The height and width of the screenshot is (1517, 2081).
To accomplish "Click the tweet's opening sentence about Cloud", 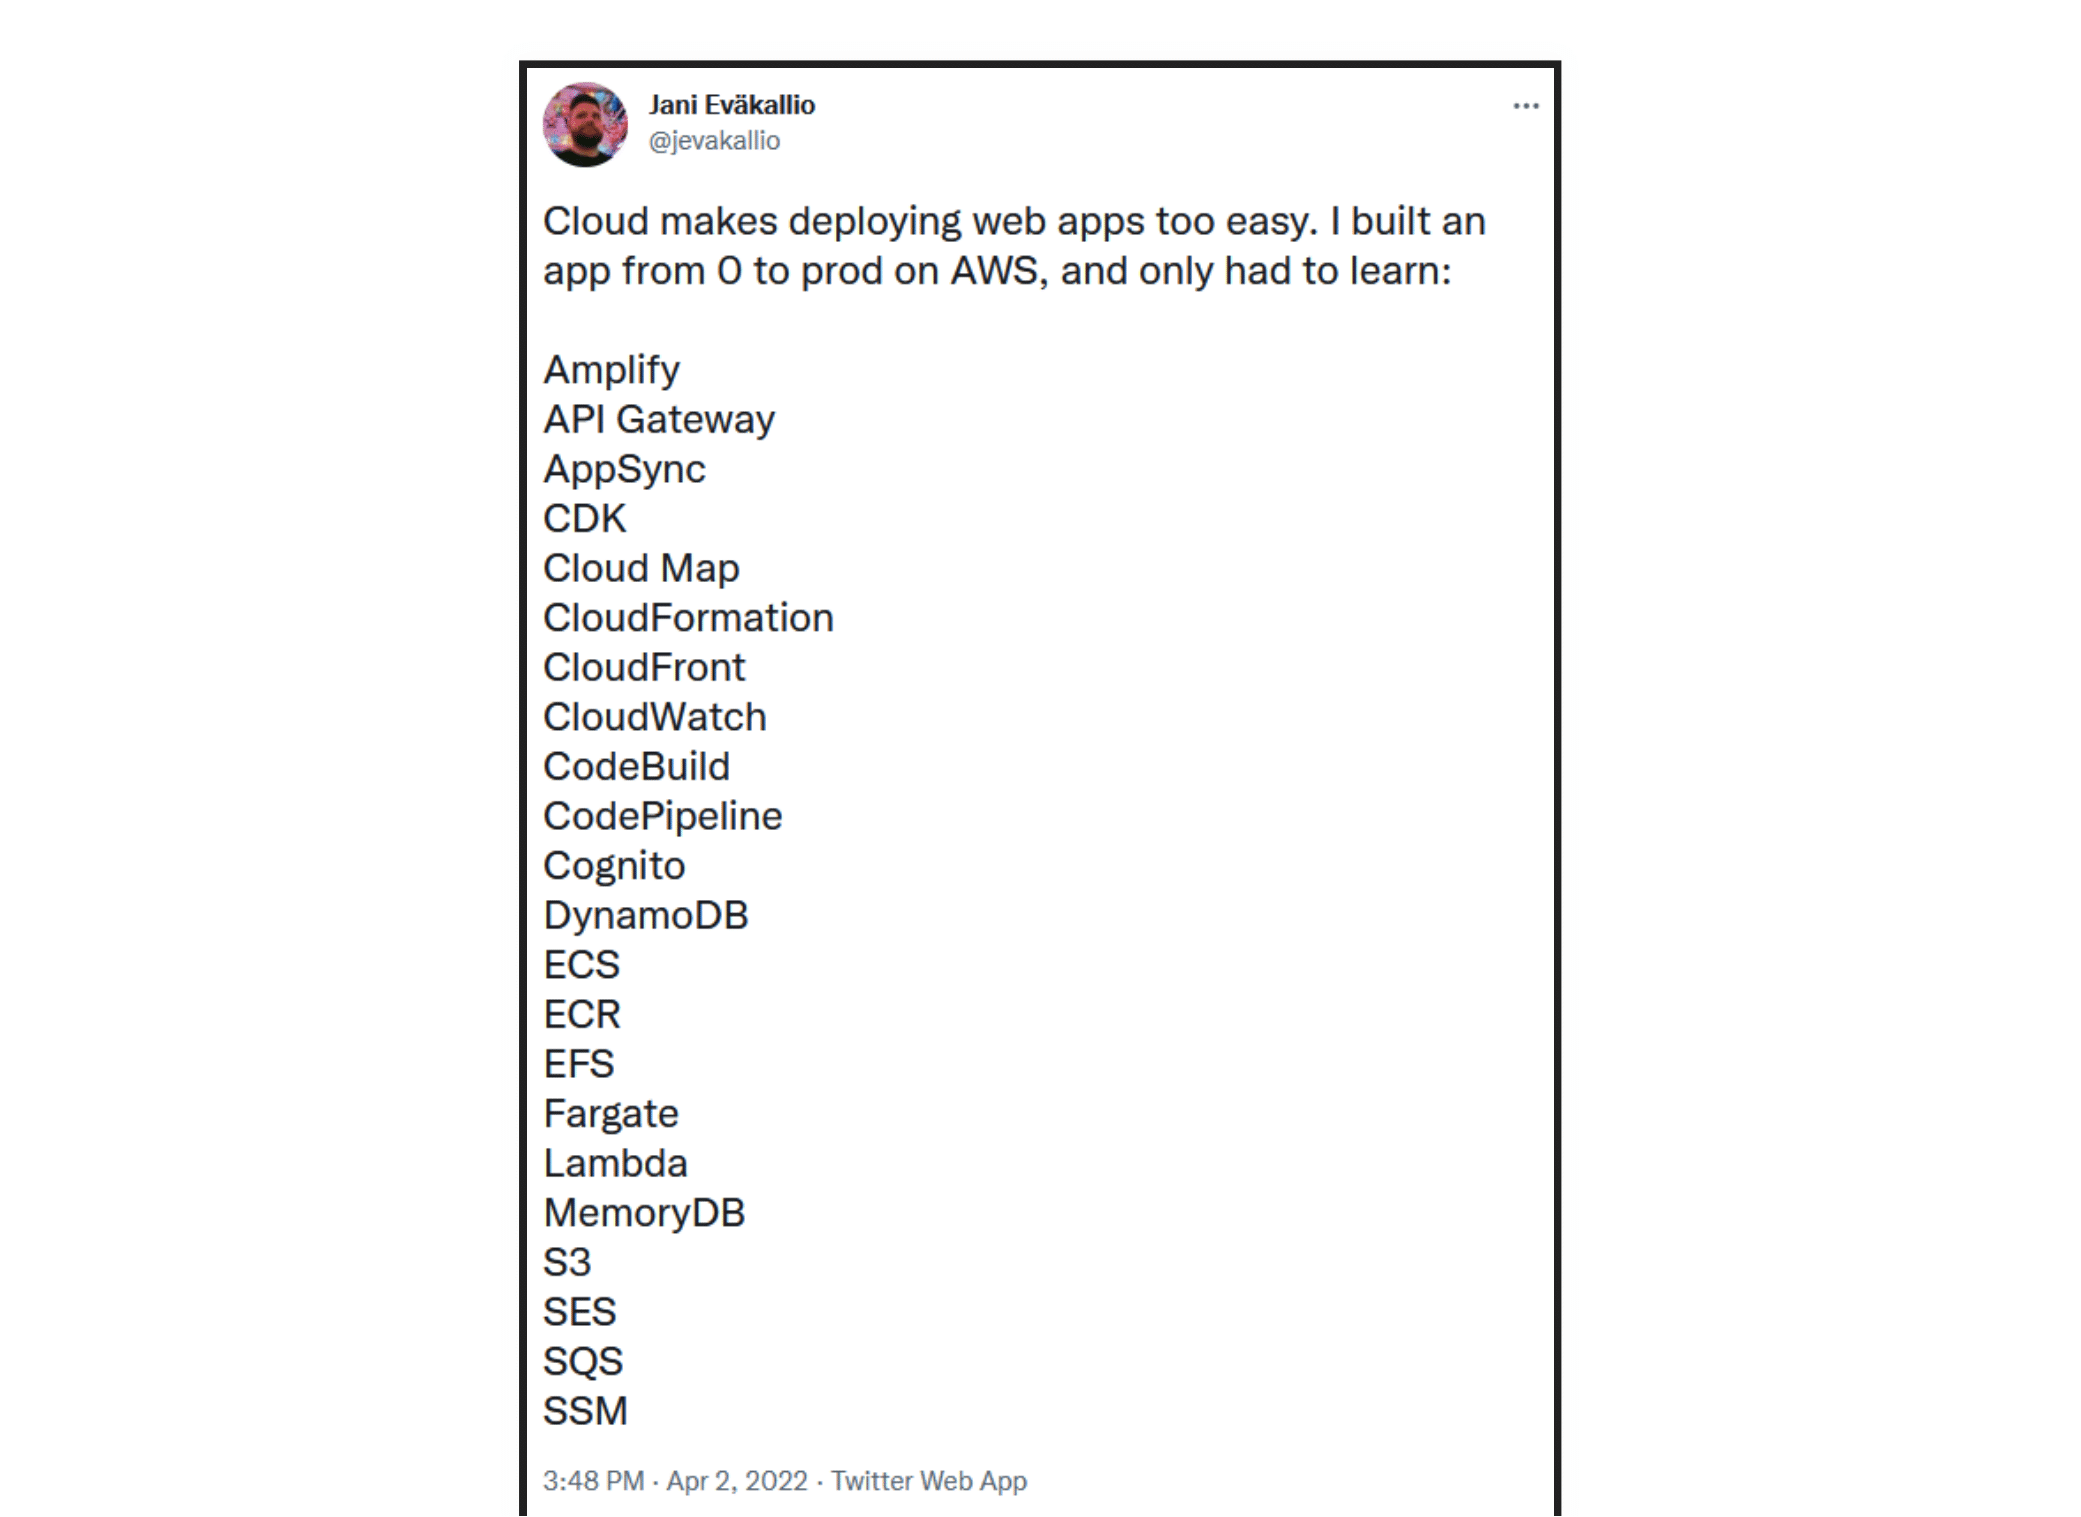I will pyautogui.click(x=929, y=222).
